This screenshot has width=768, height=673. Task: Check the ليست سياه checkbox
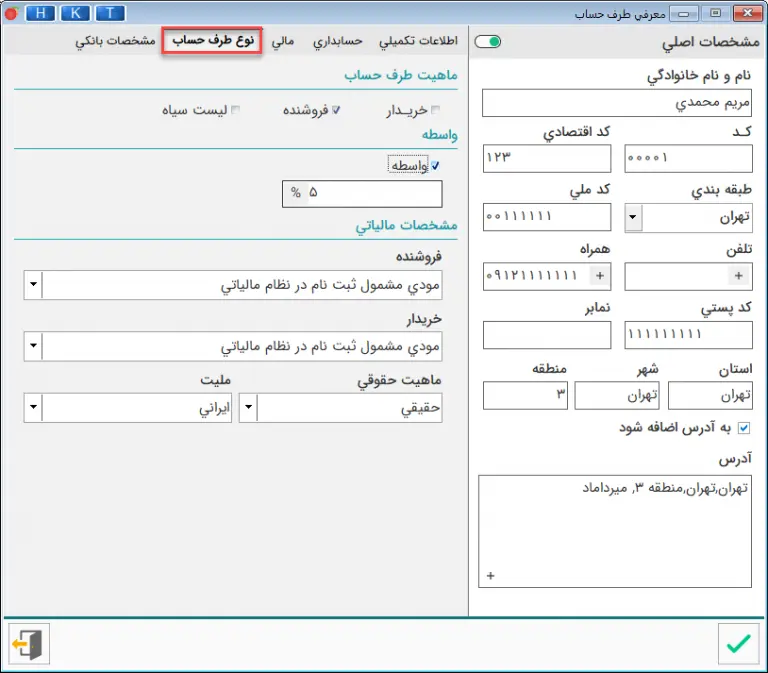coord(236,110)
